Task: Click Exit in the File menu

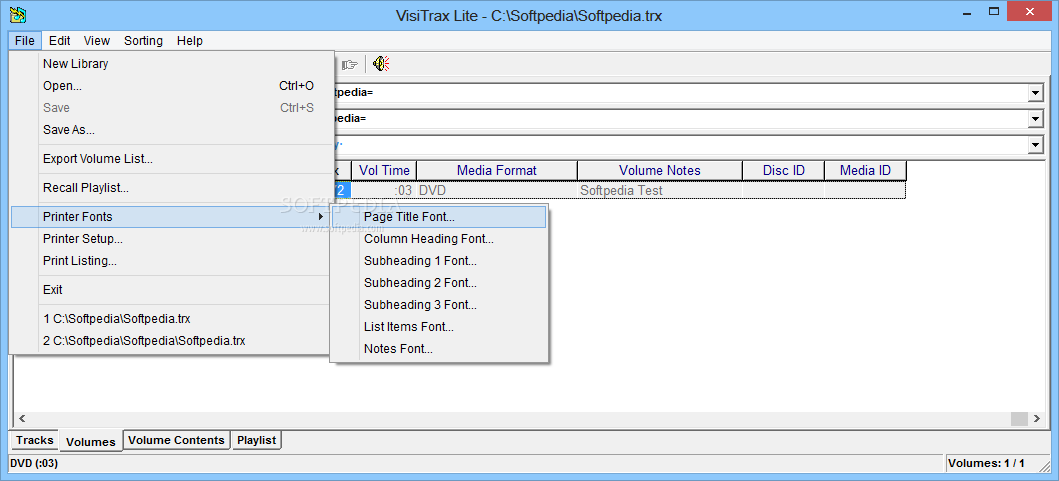Action: 172,290
